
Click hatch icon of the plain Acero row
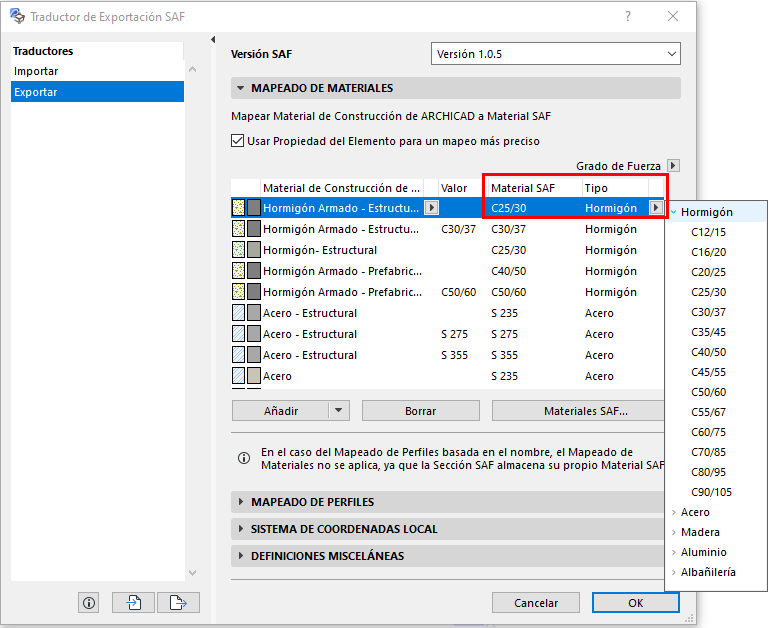coord(238,376)
